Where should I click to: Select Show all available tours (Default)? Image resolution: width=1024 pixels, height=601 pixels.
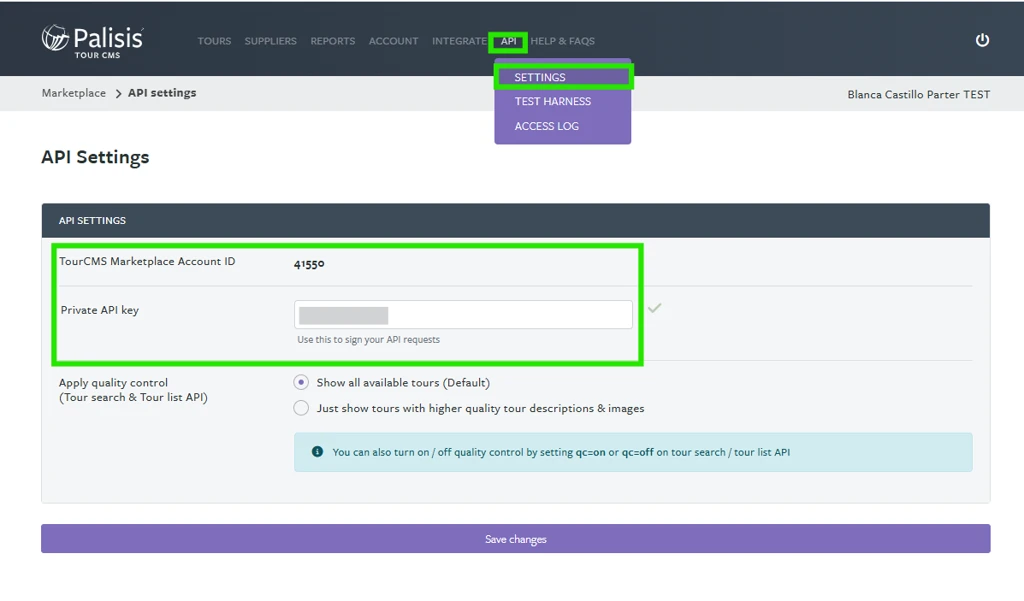pos(301,382)
